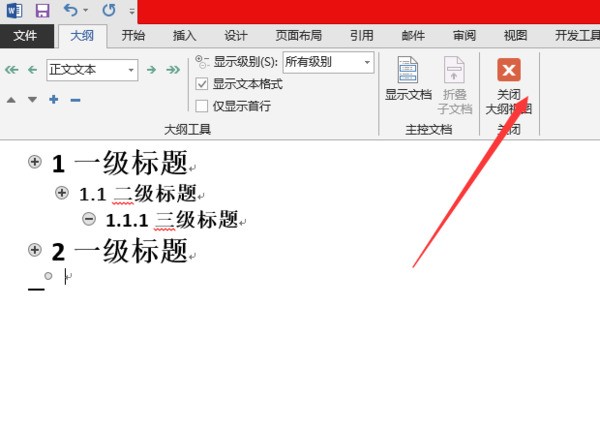Toggle 显示文本格式 checkbox
Viewport: 600px width, 429px height.
[202, 84]
